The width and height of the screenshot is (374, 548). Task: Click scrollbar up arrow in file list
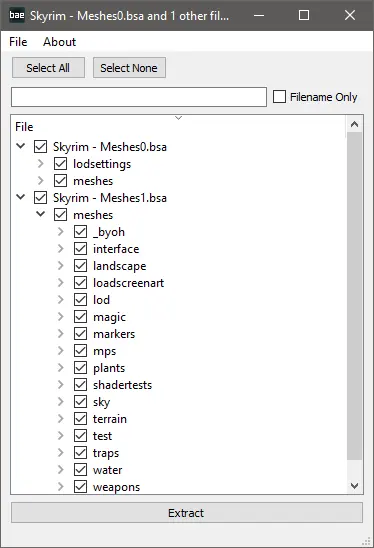[354, 124]
